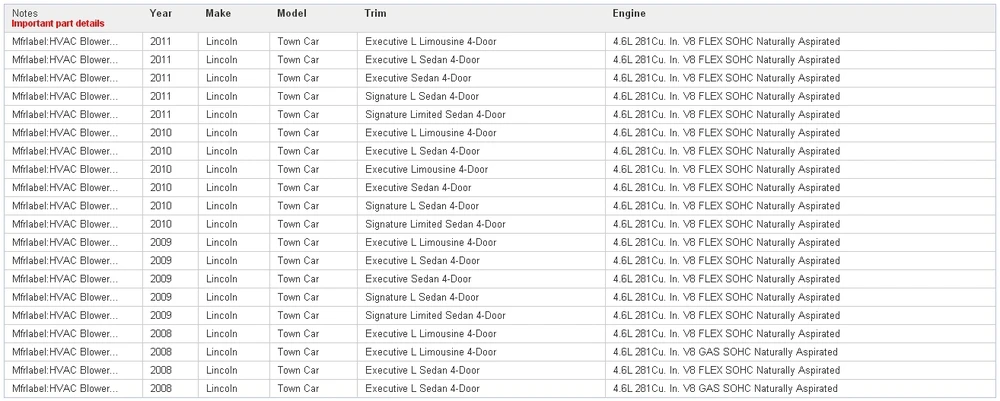Click the Engine column header

tap(629, 13)
